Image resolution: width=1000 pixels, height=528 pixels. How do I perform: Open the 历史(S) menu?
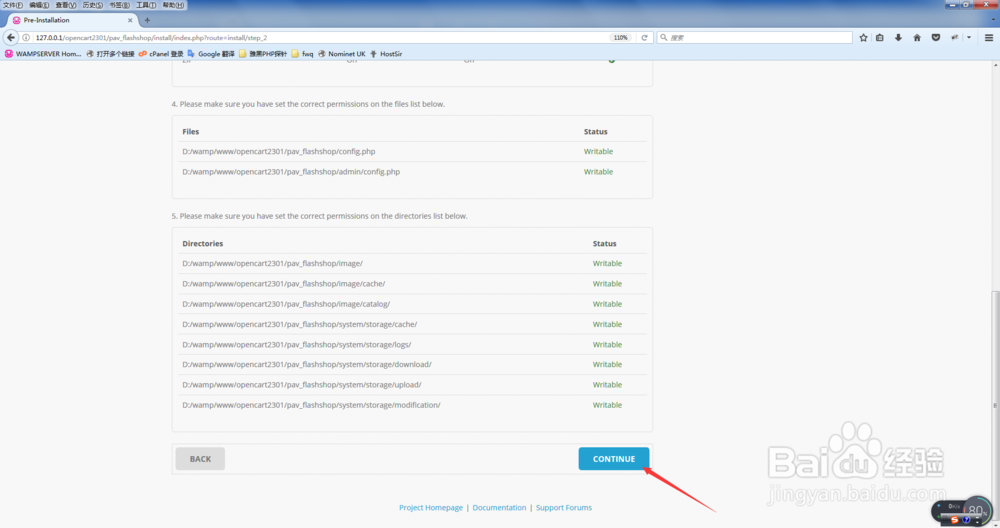click(x=92, y=5)
